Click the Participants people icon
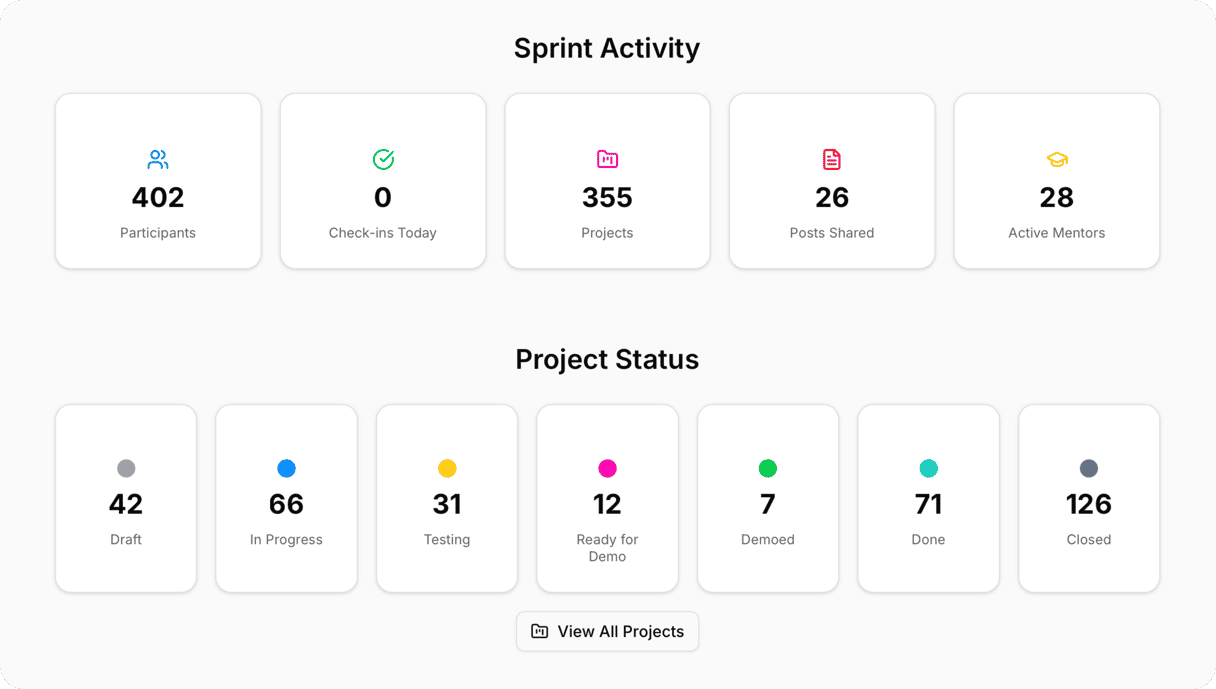1216x689 pixels. [x=157, y=158]
